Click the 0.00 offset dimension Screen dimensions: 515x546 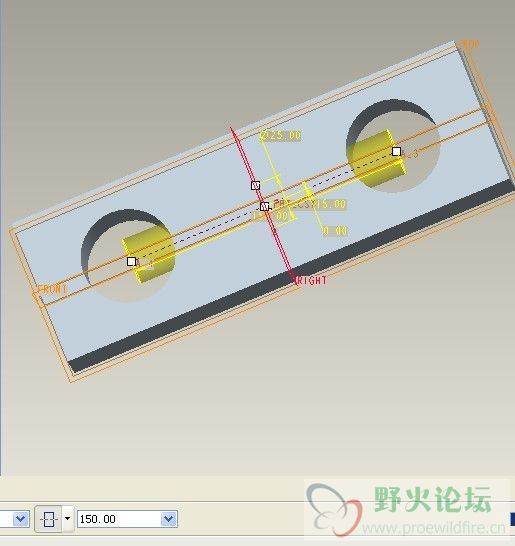click(x=335, y=231)
